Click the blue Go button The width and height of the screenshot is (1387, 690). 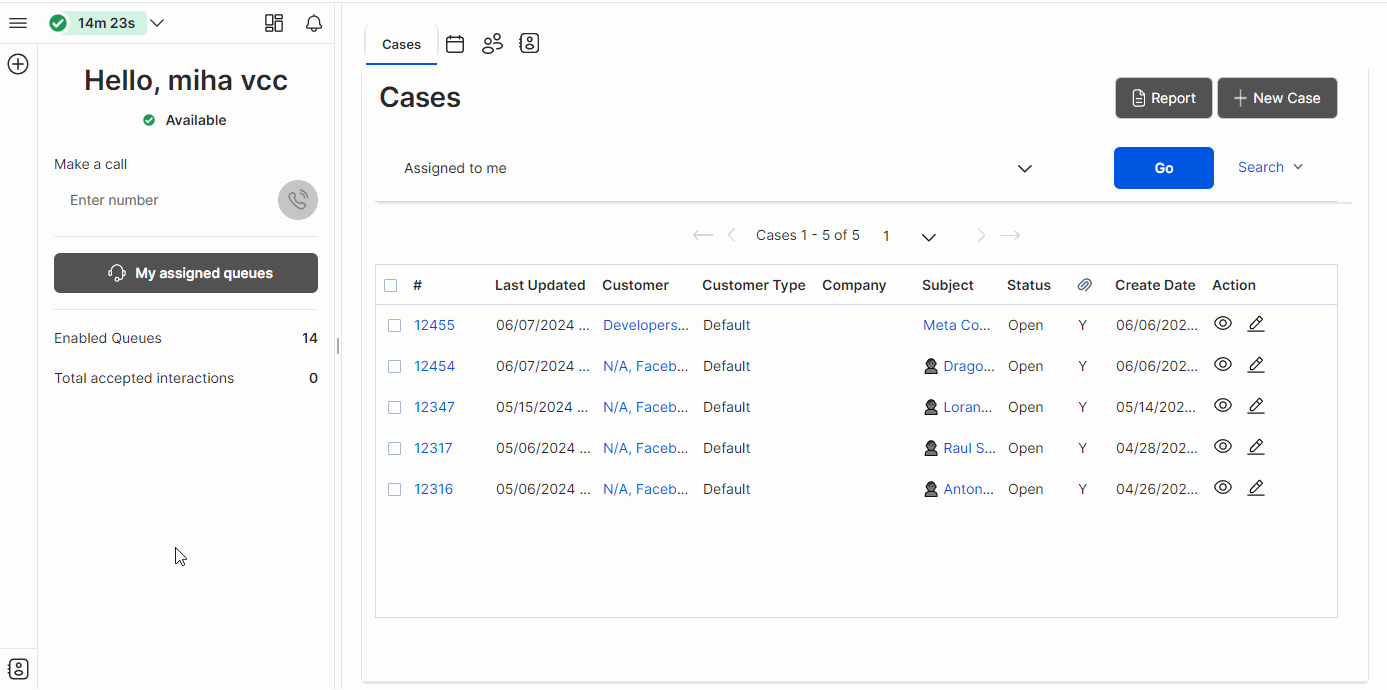click(1164, 168)
